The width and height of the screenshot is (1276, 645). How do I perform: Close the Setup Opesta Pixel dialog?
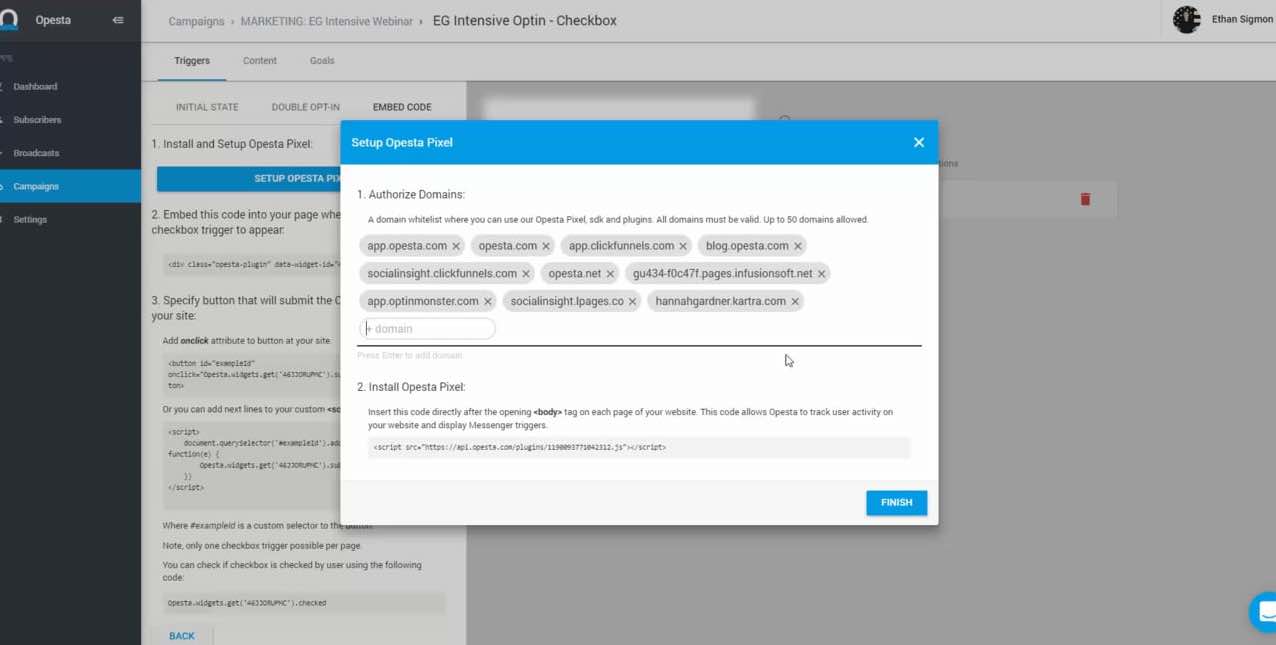coord(918,143)
